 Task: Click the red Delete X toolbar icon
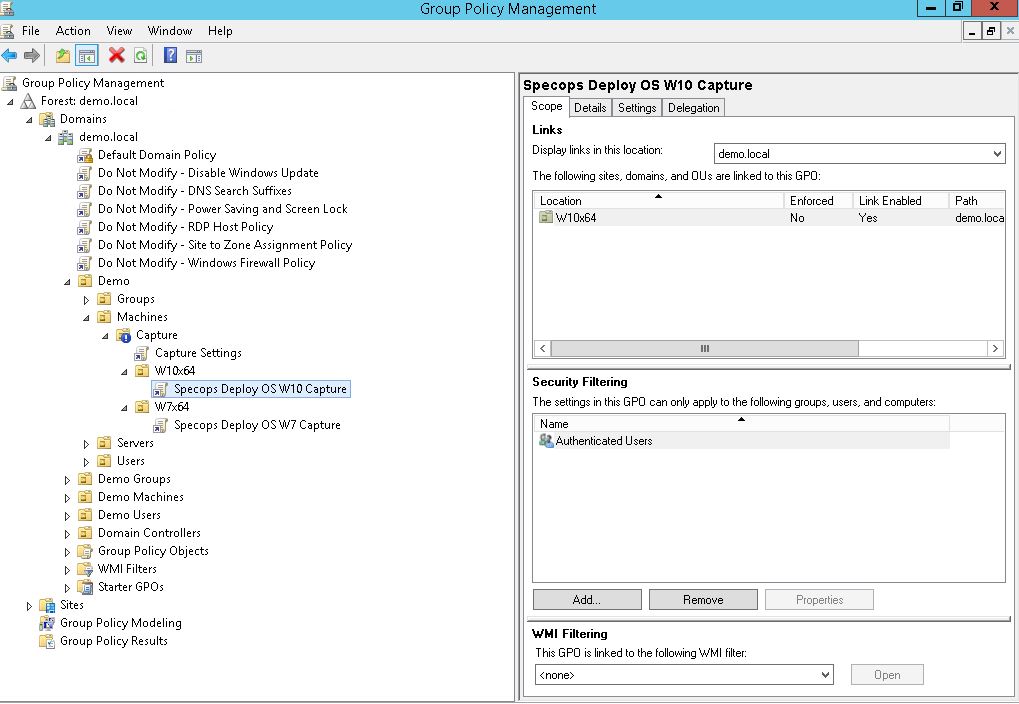click(x=116, y=56)
